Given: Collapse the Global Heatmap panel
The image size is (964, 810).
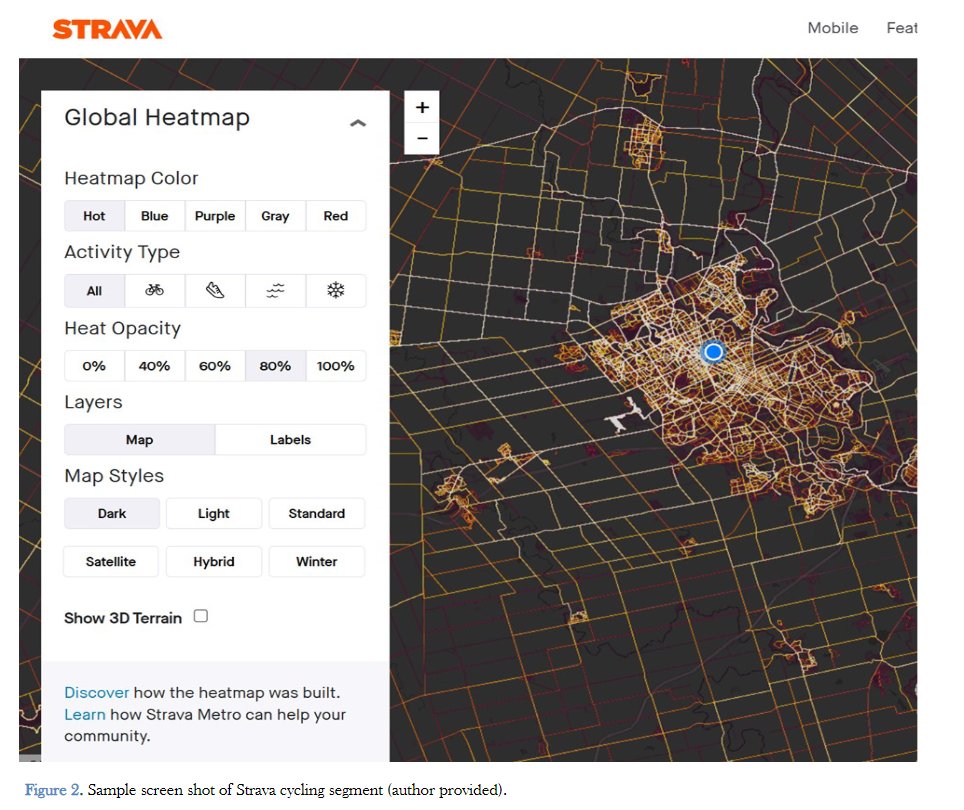Looking at the screenshot, I should click(x=358, y=123).
